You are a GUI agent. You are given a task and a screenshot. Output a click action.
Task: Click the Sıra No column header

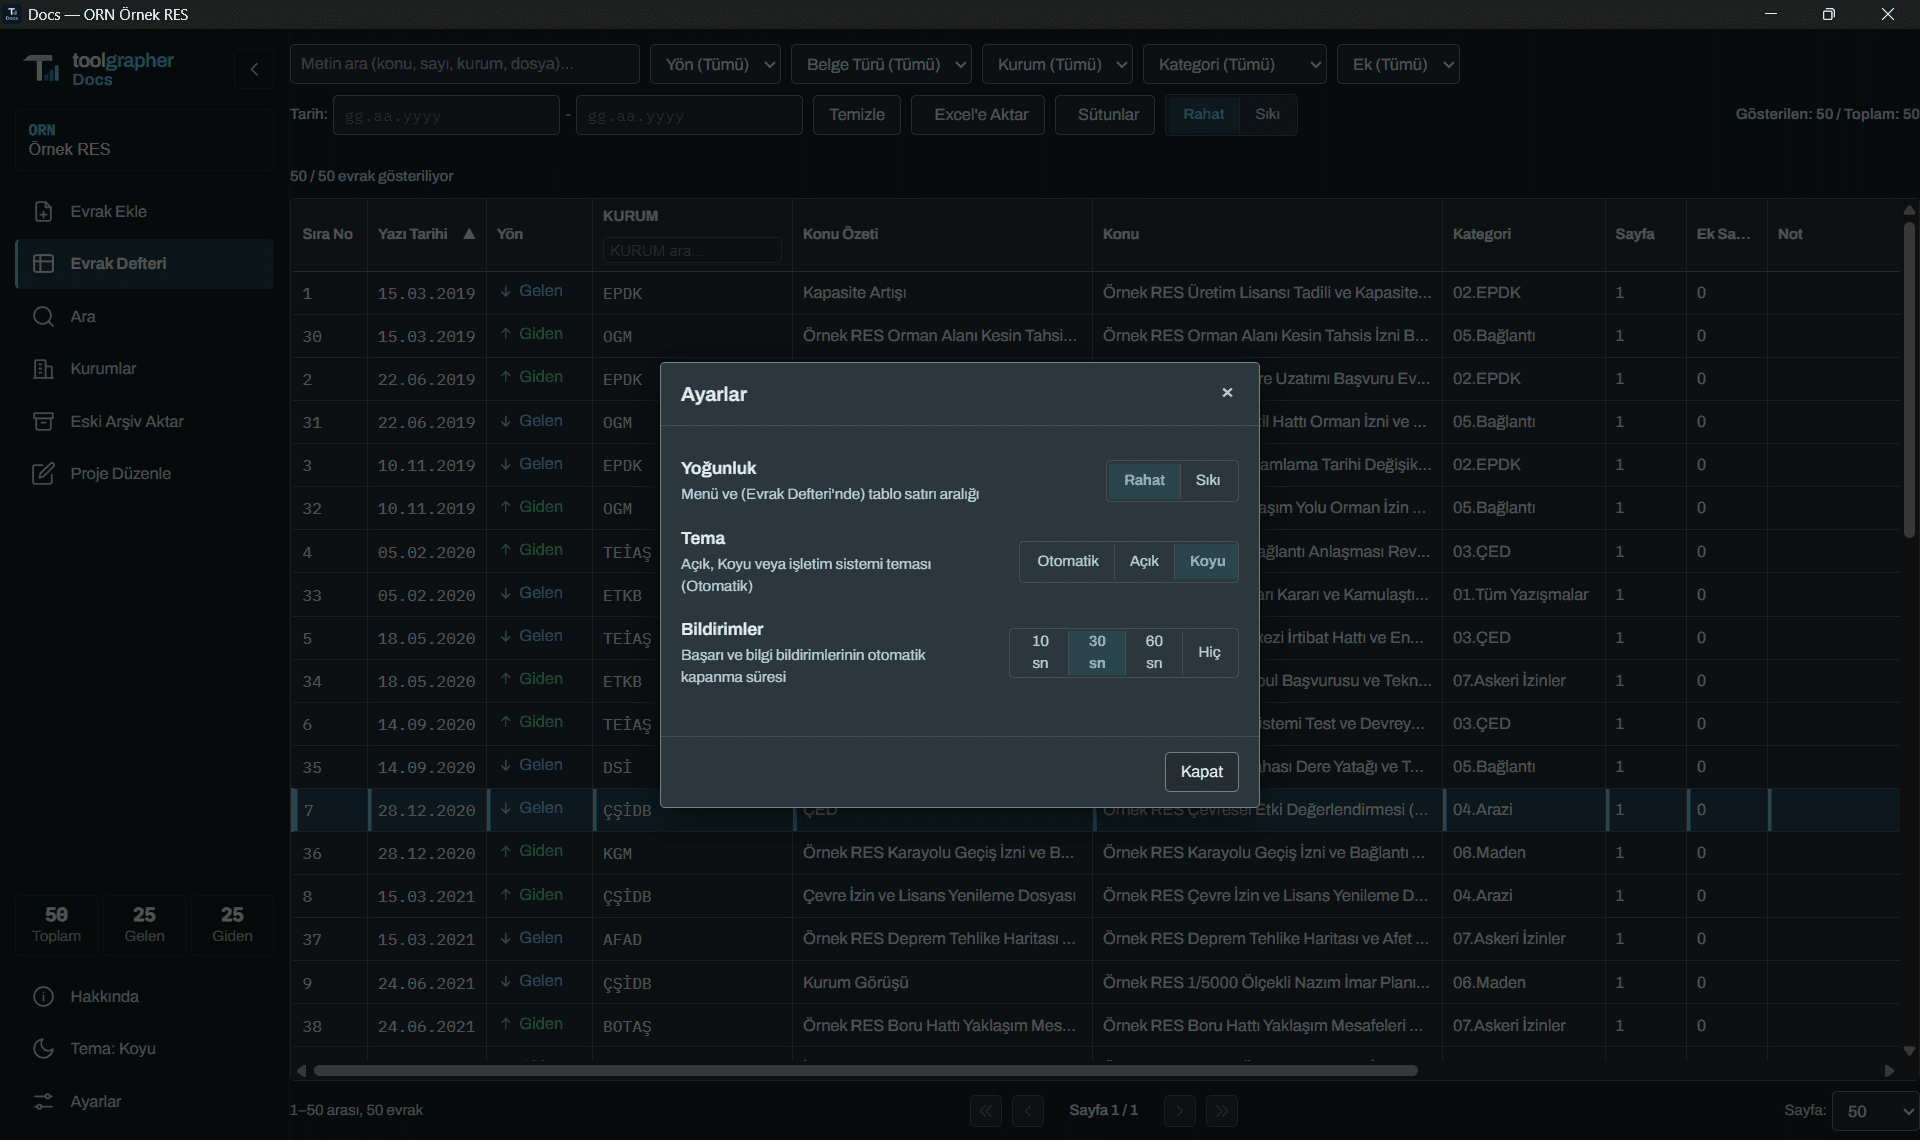[x=328, y=234]
